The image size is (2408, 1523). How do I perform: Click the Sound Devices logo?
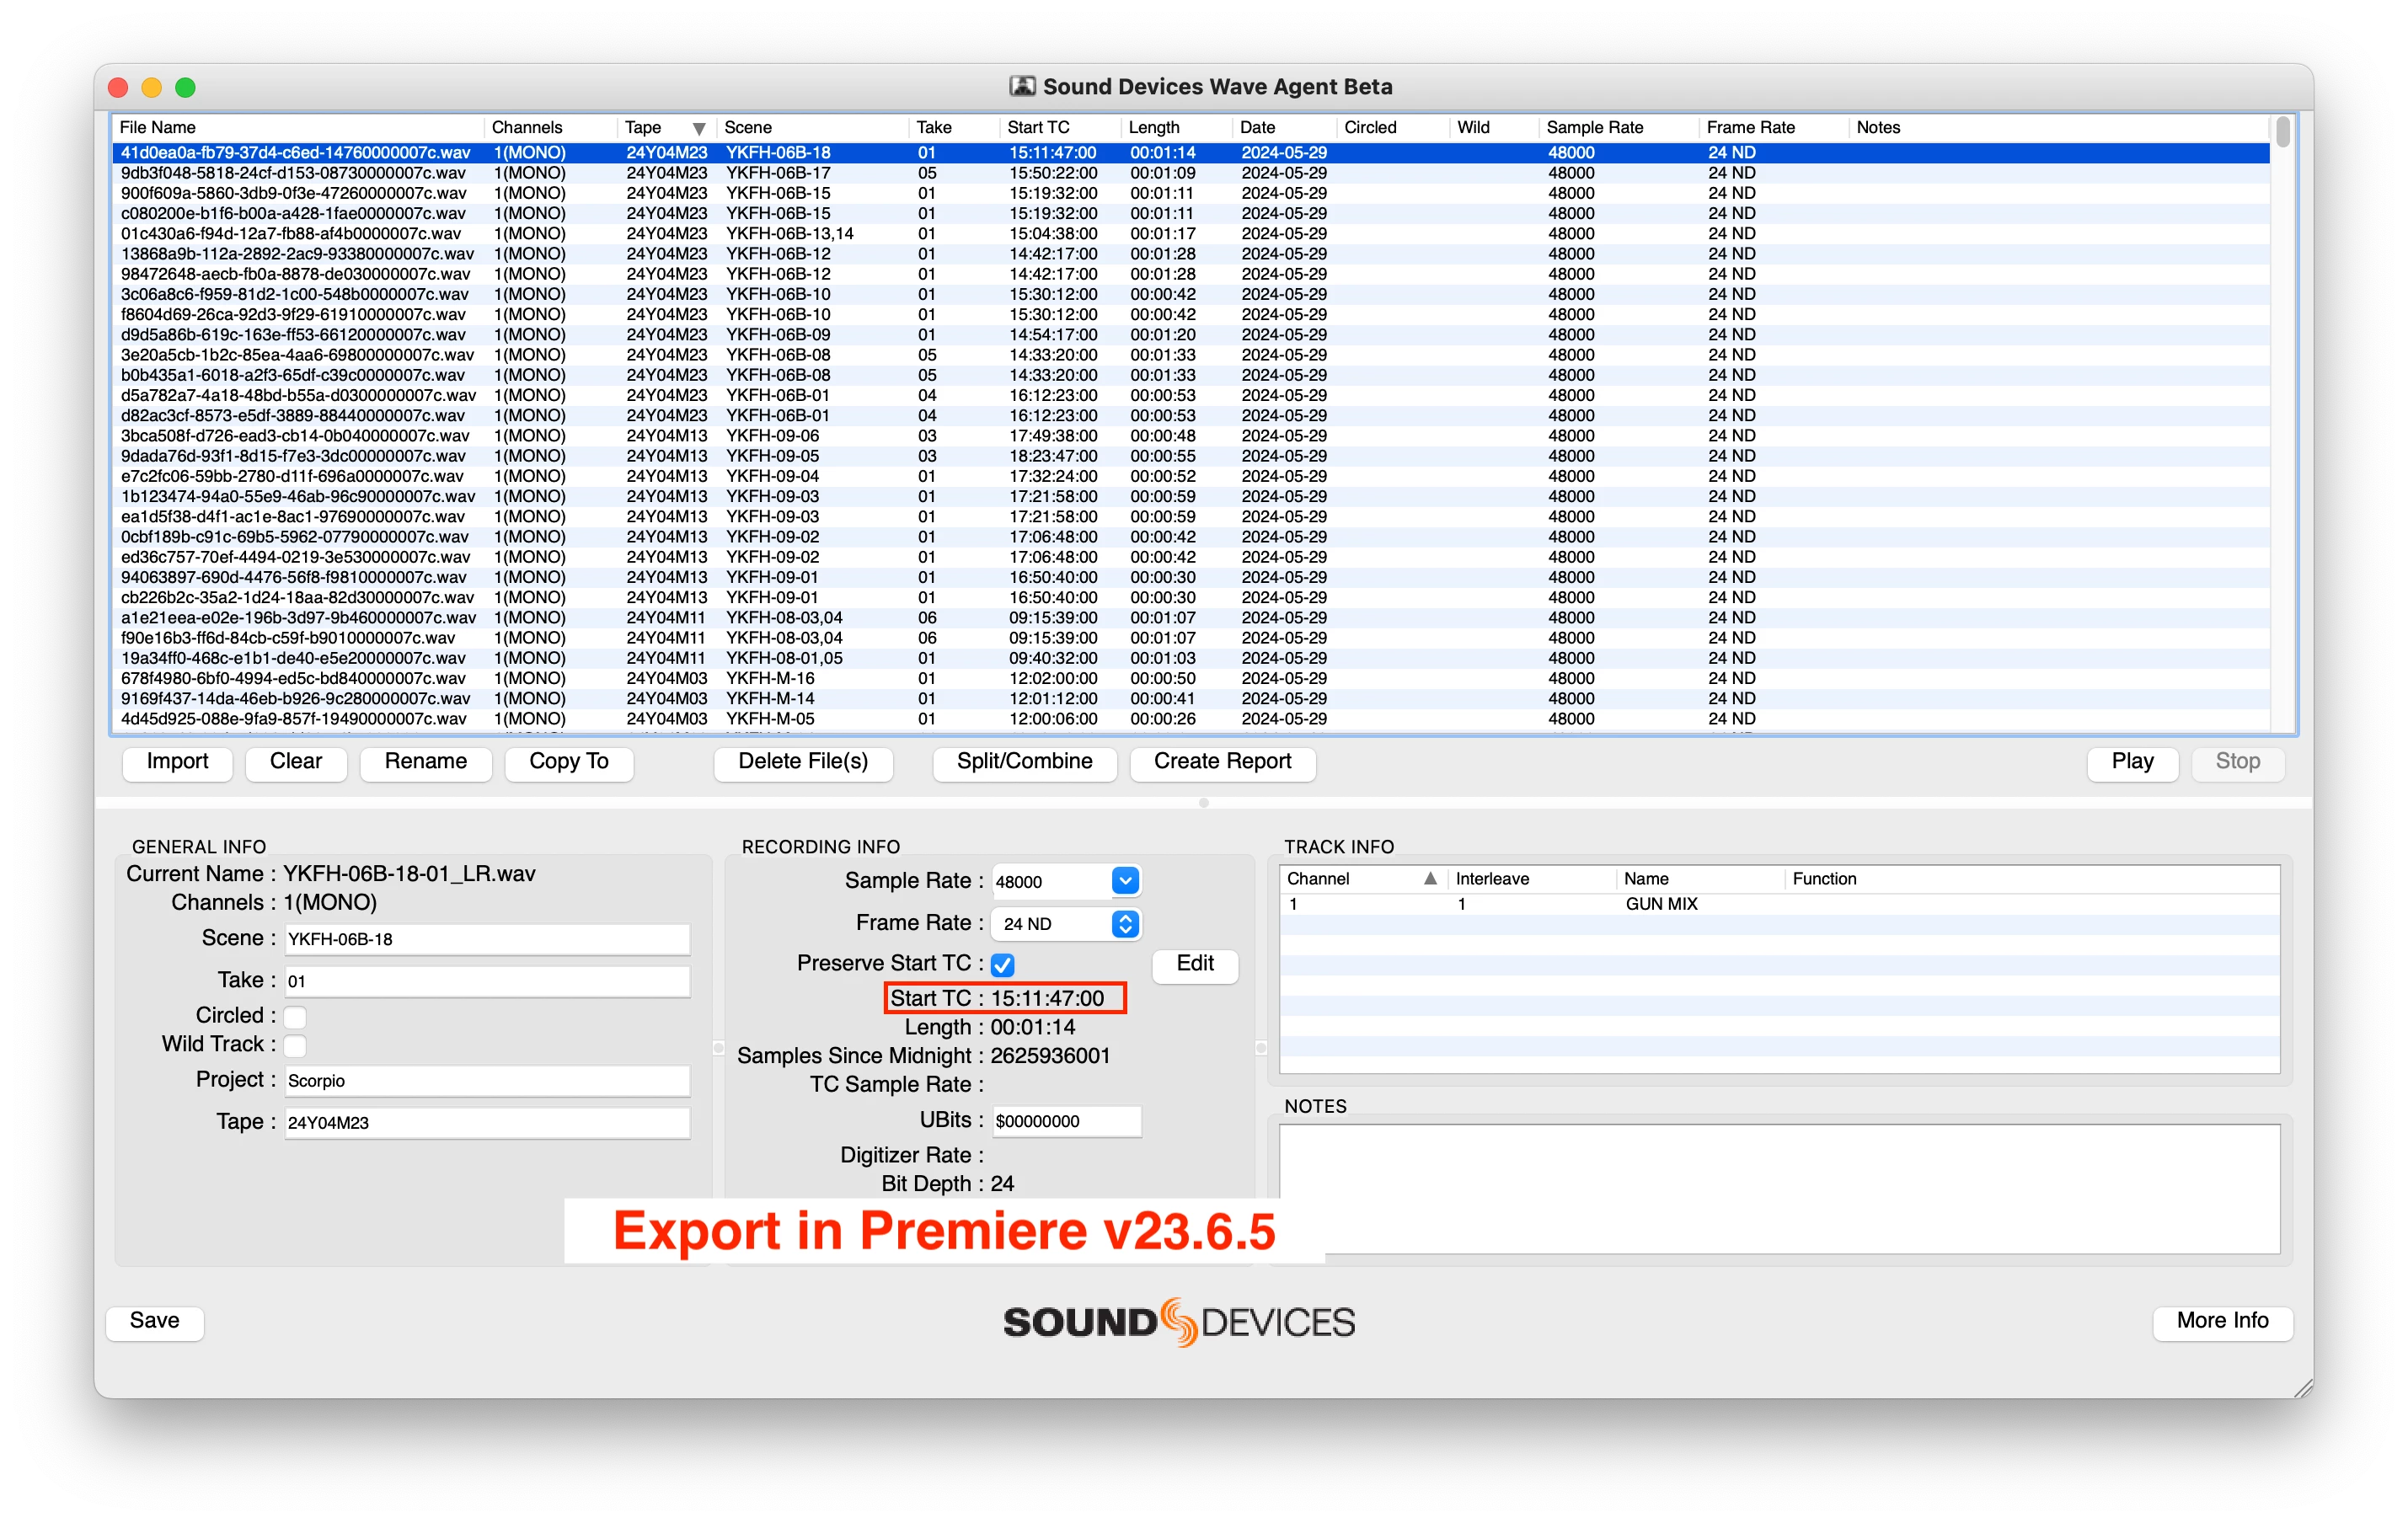[x=1179, y=1322]
